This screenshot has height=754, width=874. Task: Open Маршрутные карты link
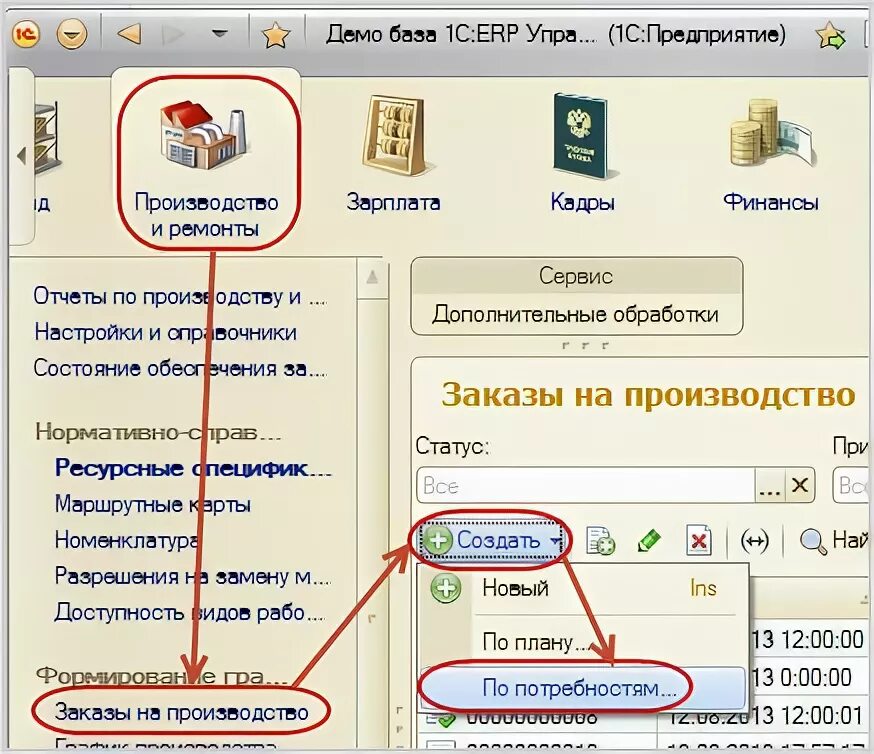coord(153,504)
